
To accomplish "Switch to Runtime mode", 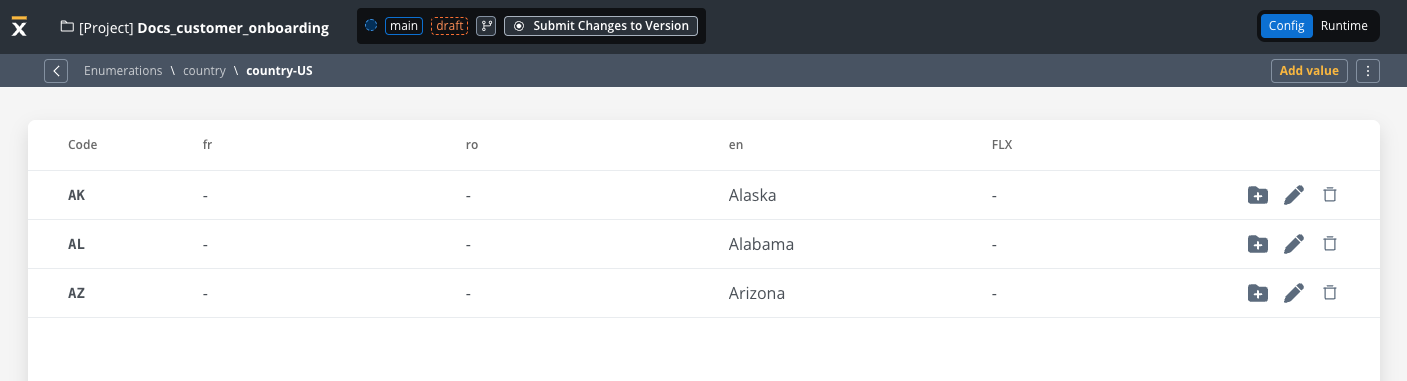I will [x=1344, y=26].
